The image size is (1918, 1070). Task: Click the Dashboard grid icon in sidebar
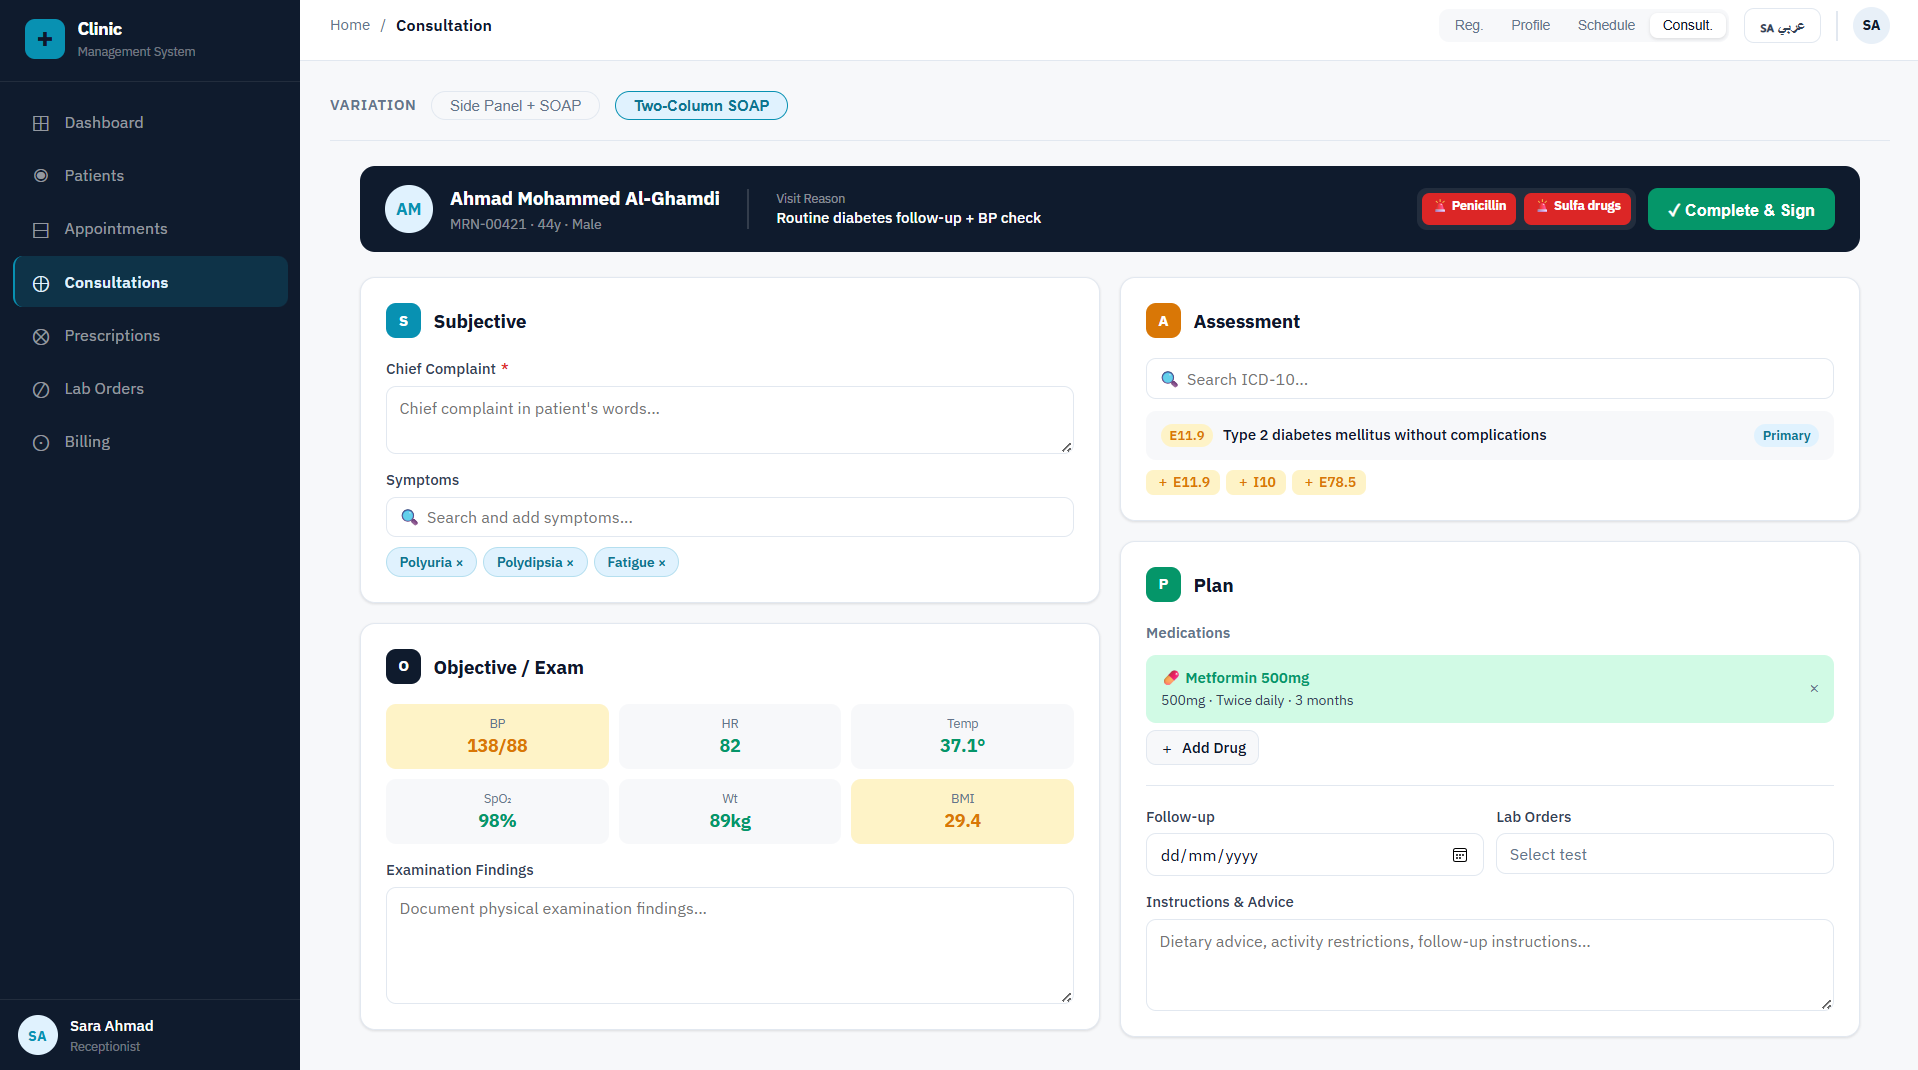point(41,123)
